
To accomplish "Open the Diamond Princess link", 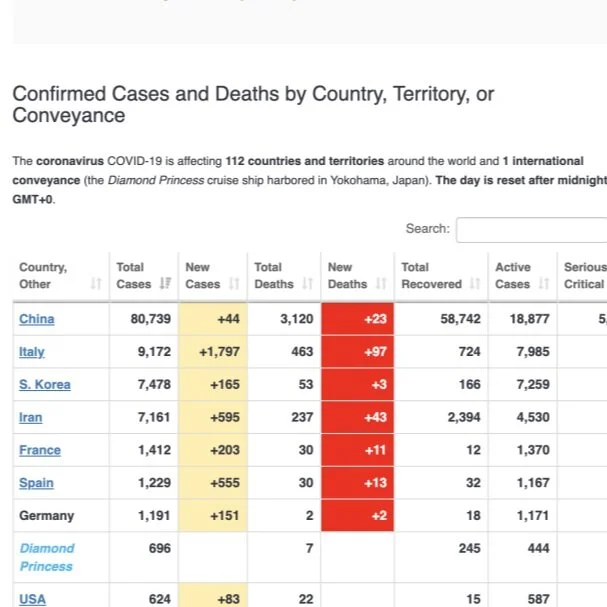I will [x=47, y=557].
